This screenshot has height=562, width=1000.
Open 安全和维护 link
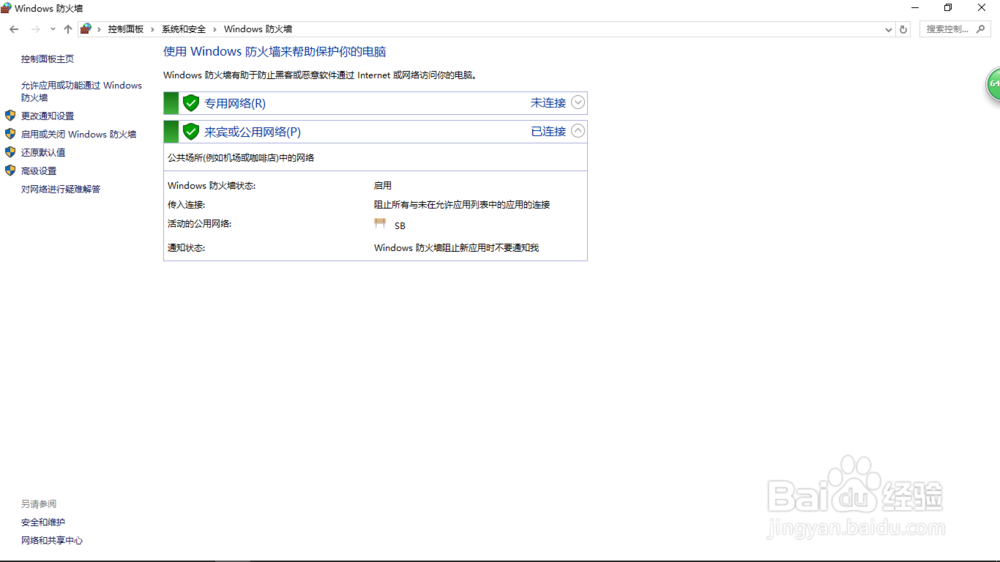pyautogui.click(x=43, y=522)
